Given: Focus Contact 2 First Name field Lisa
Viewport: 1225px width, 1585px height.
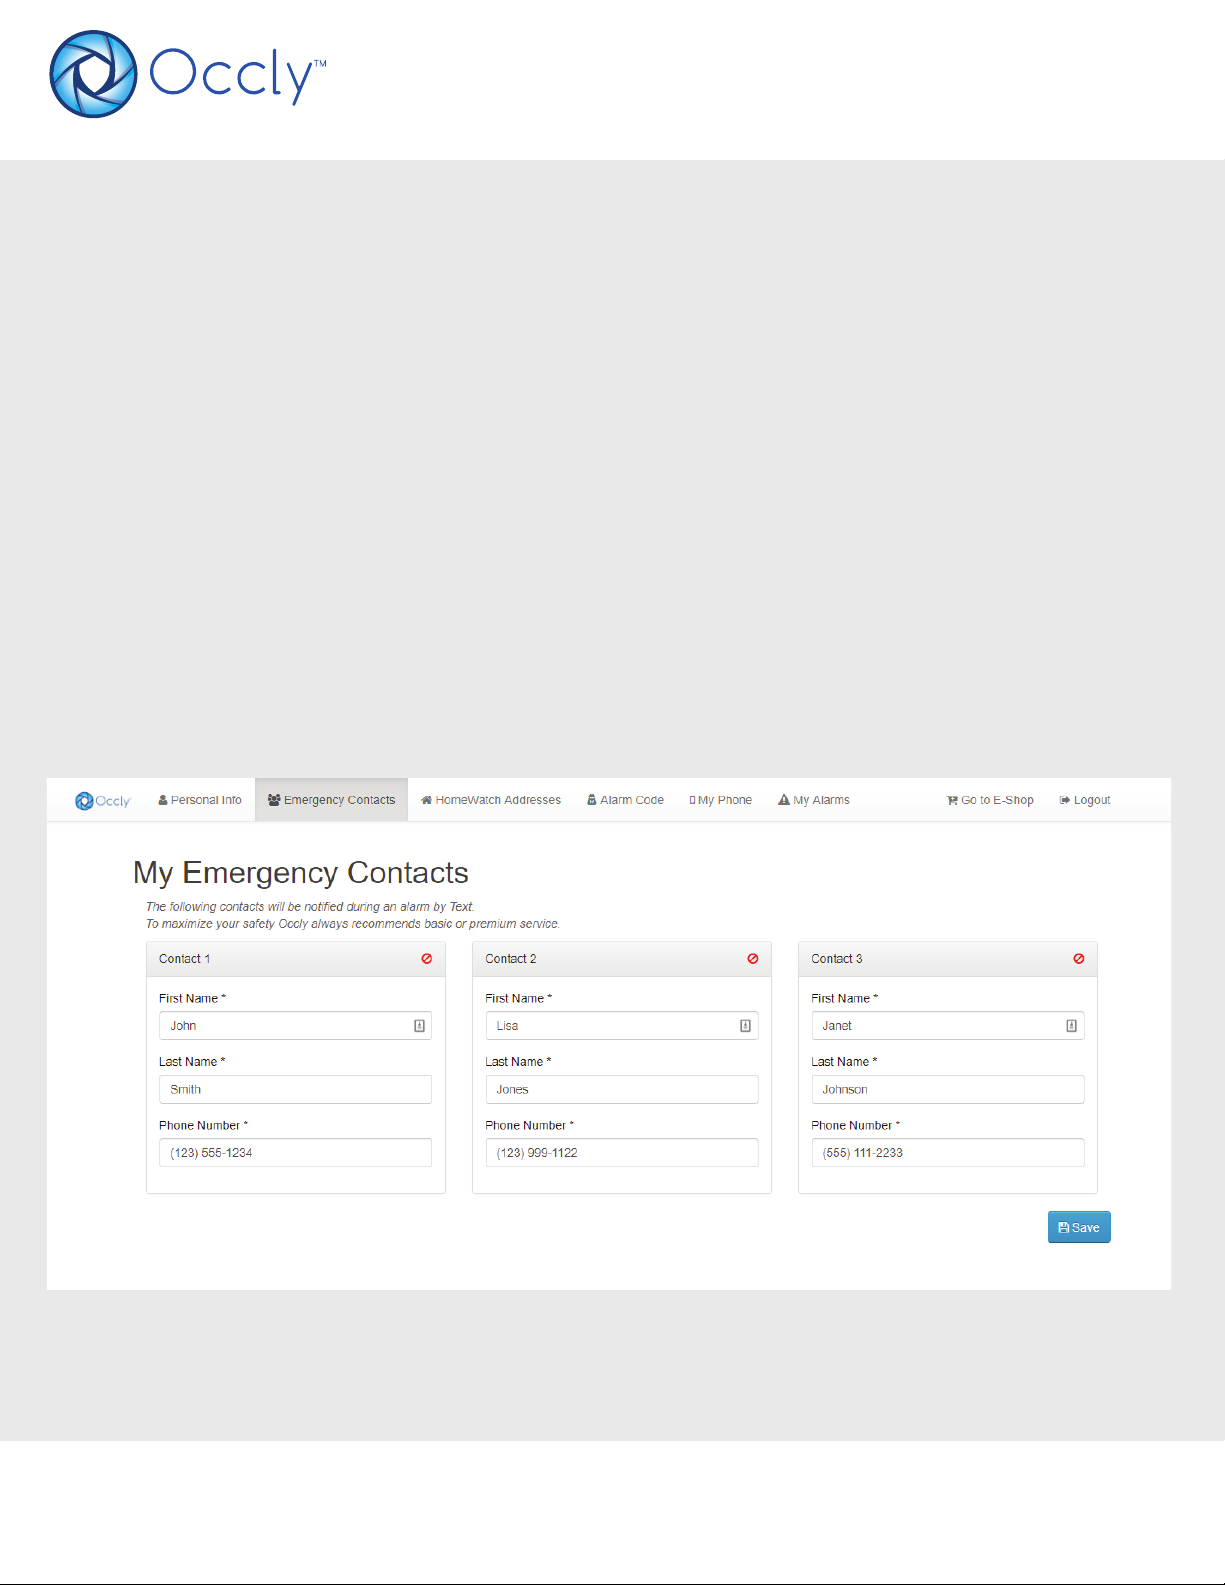Looking at the screenshot, I should click(x=622, y=1025).
